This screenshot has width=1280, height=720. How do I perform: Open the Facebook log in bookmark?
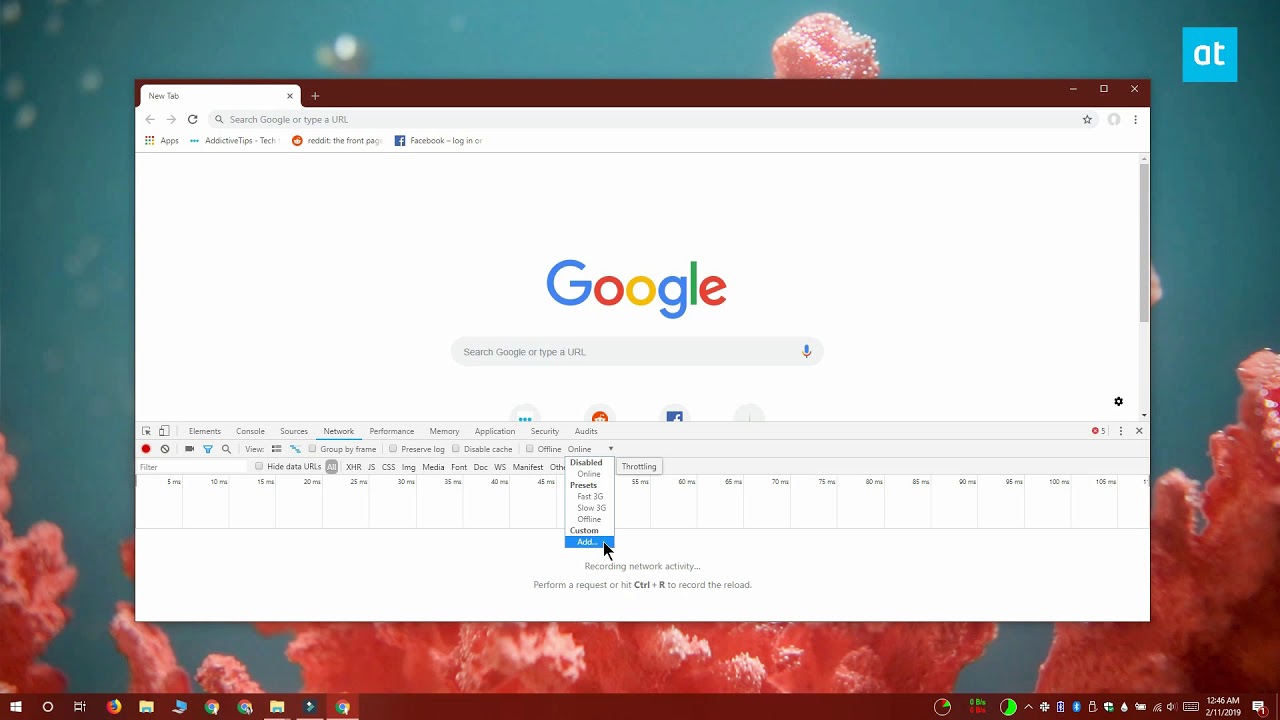[x=438, y=141]
